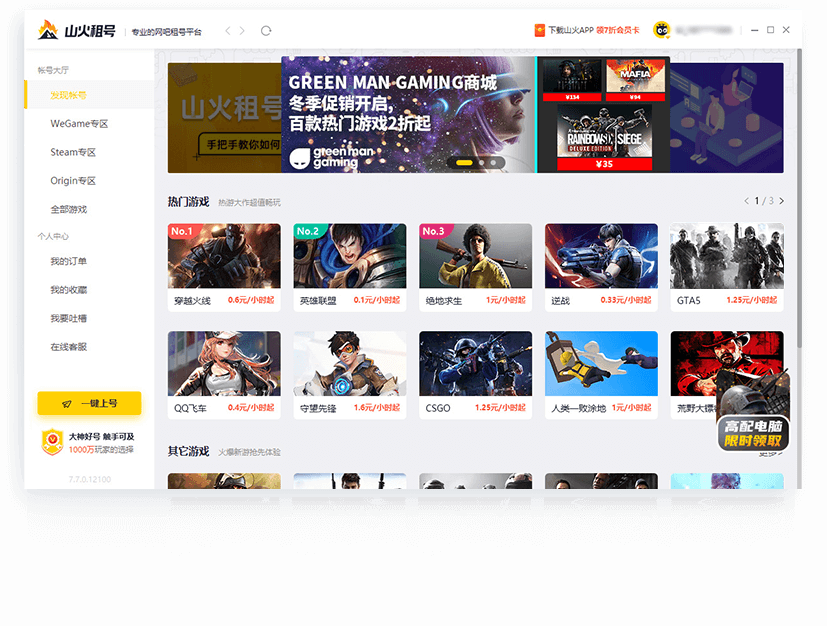Open the navigation back arrow

[x=226, y=31]
